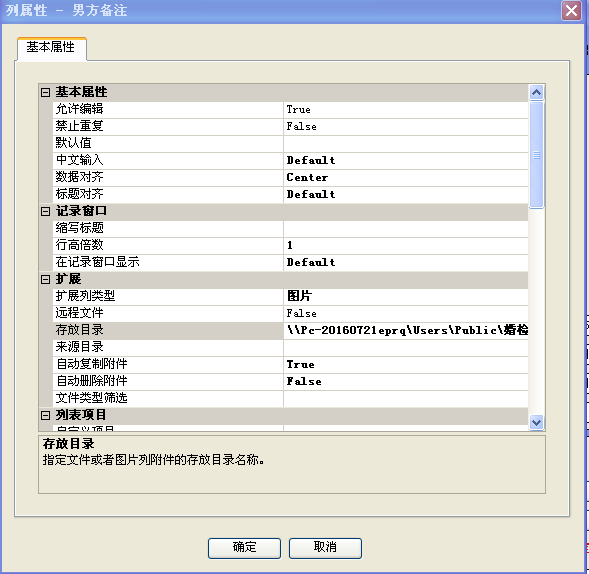The height and width of the screenshot is (574, 589).
Task: Confirm with the 确定 button
Action: [x=244, y=548]
